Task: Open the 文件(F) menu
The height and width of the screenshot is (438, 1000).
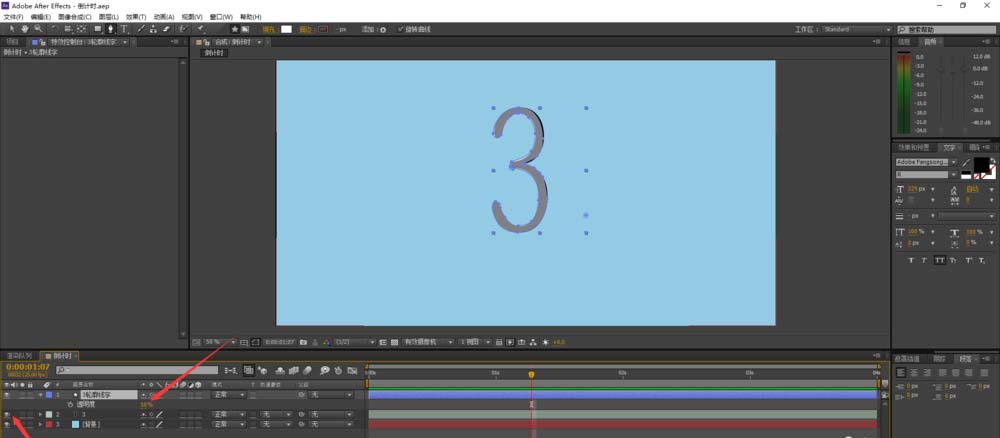Action: coord(13,17)
